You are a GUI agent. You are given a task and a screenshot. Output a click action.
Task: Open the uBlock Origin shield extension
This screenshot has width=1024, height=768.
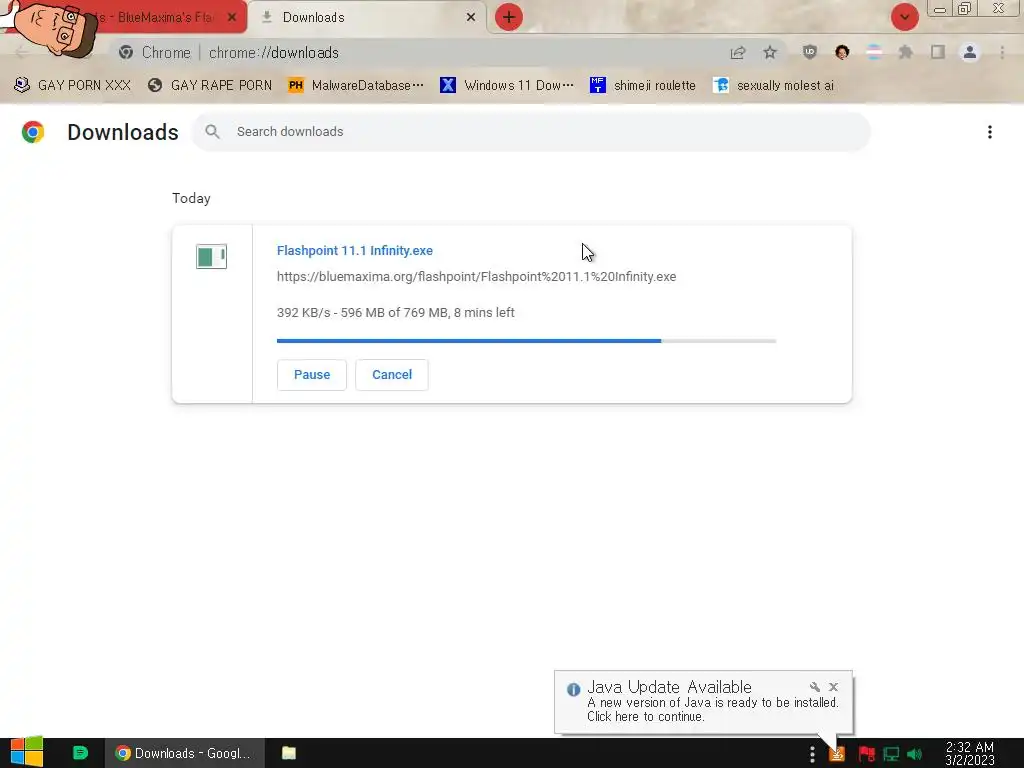coord(810,52)
